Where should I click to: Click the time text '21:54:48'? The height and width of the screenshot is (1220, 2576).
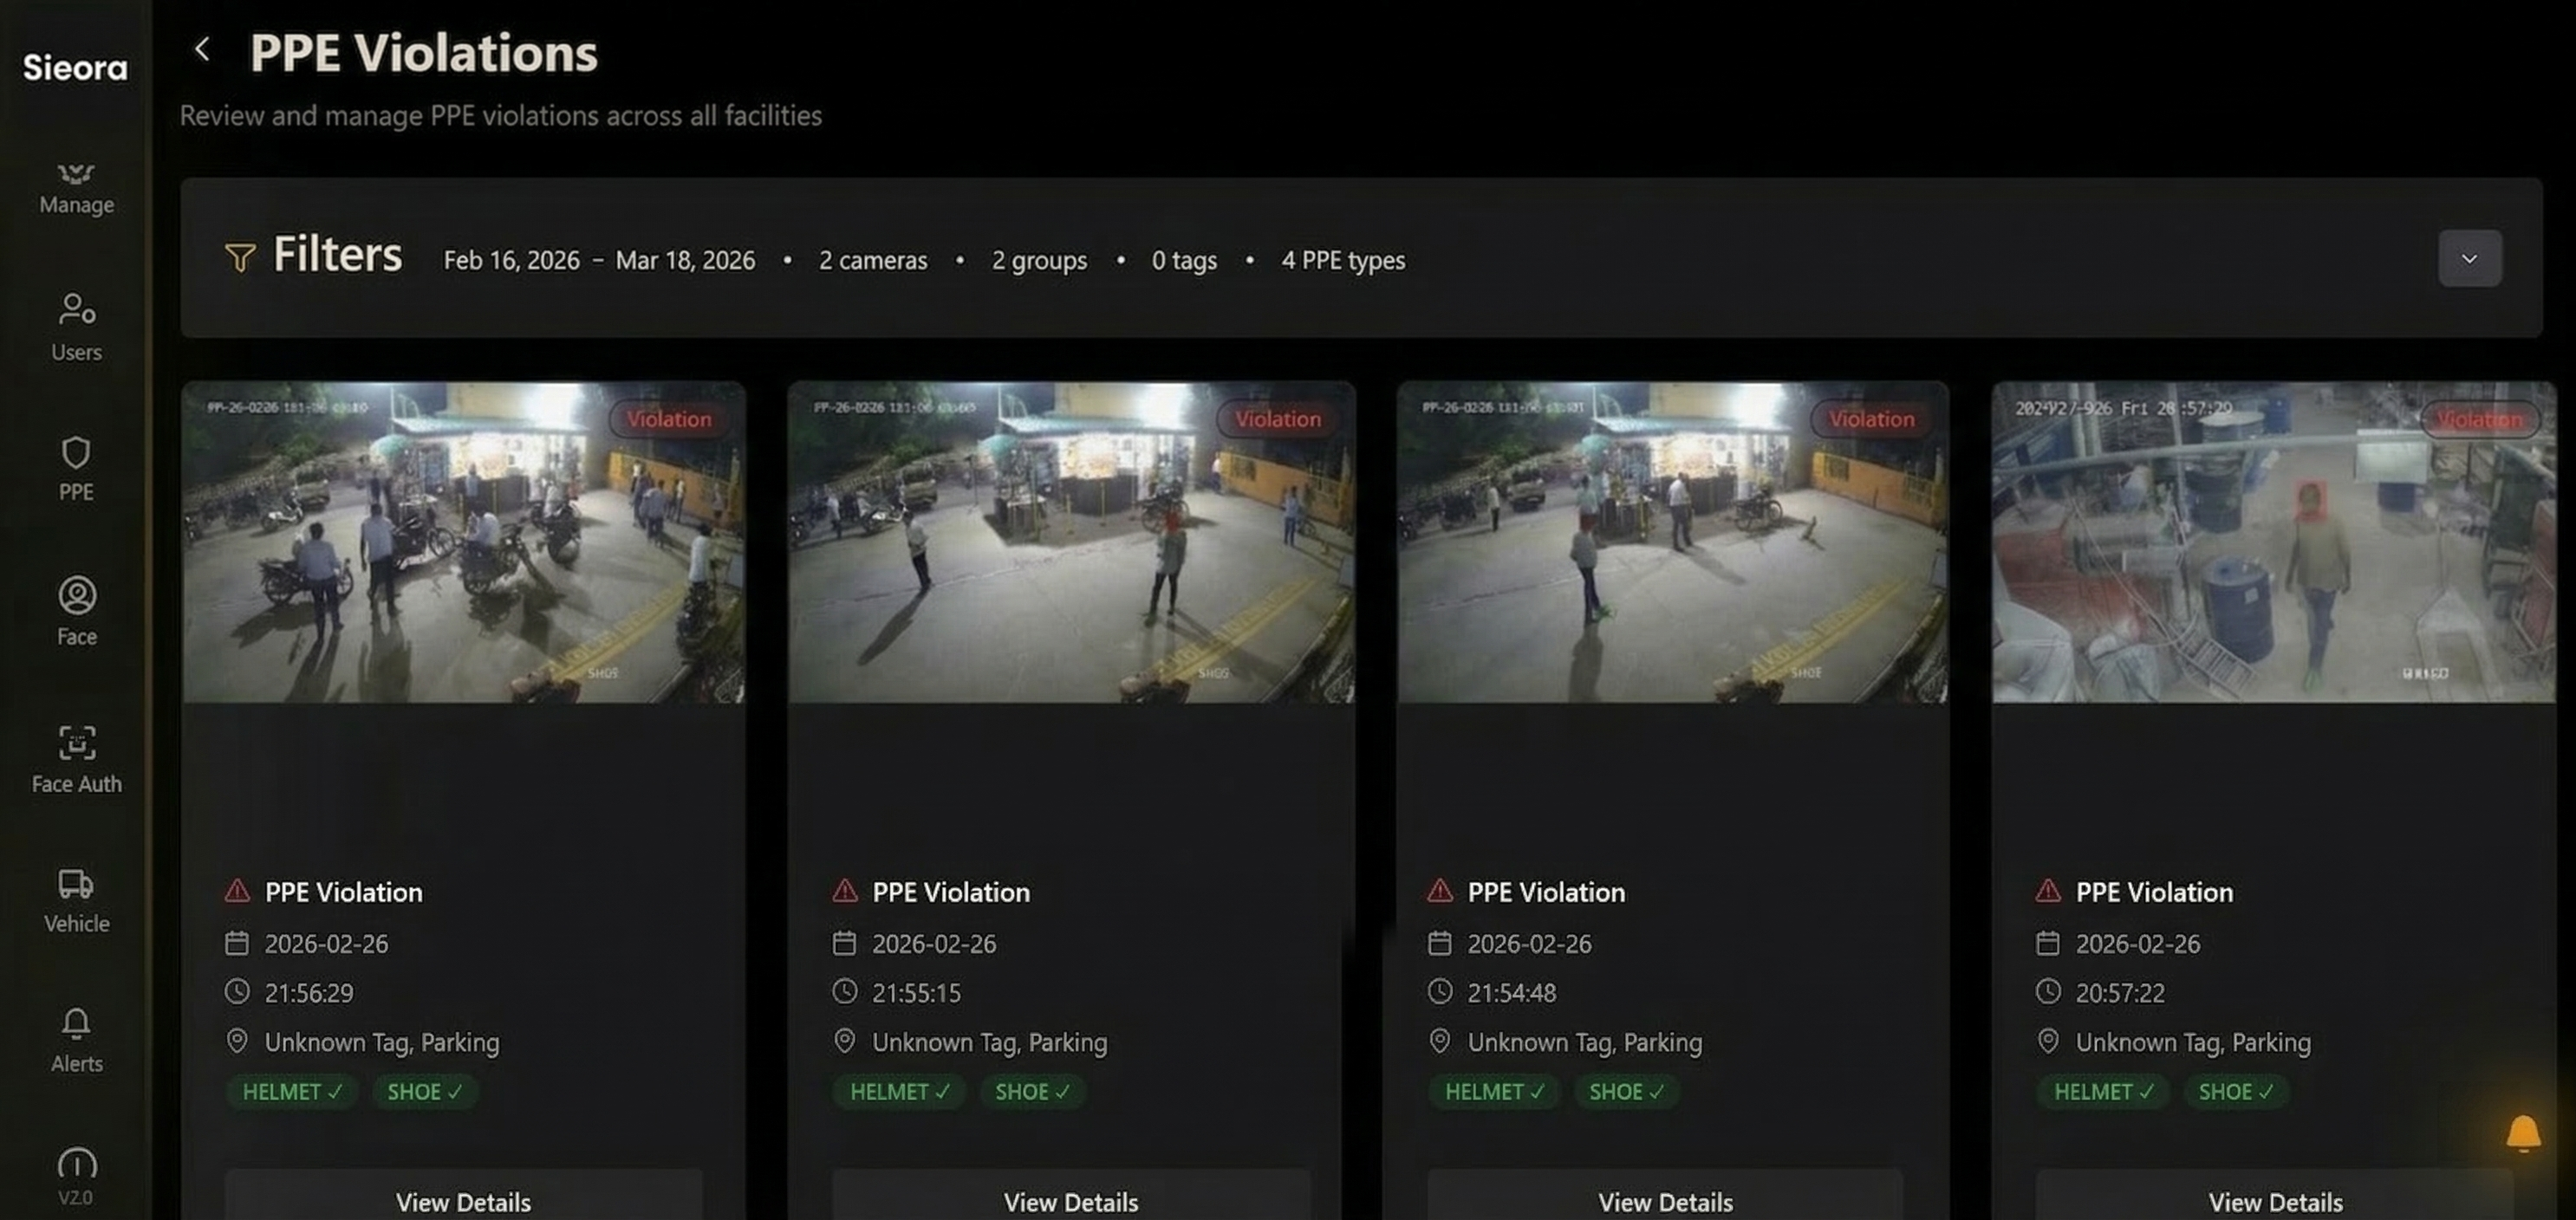click(1511, 992)
